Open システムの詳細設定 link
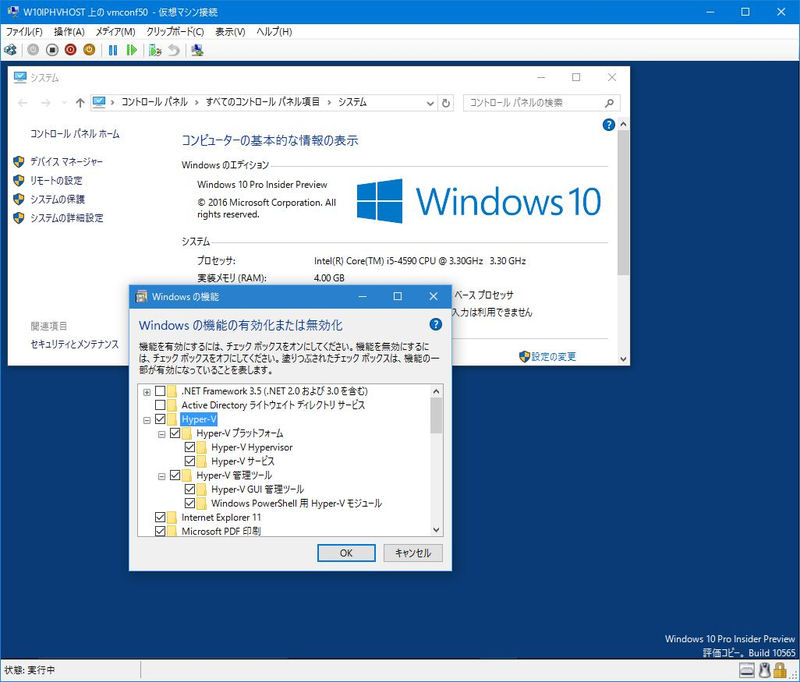This screenshot has width=800, height=682. click(67, 218)
